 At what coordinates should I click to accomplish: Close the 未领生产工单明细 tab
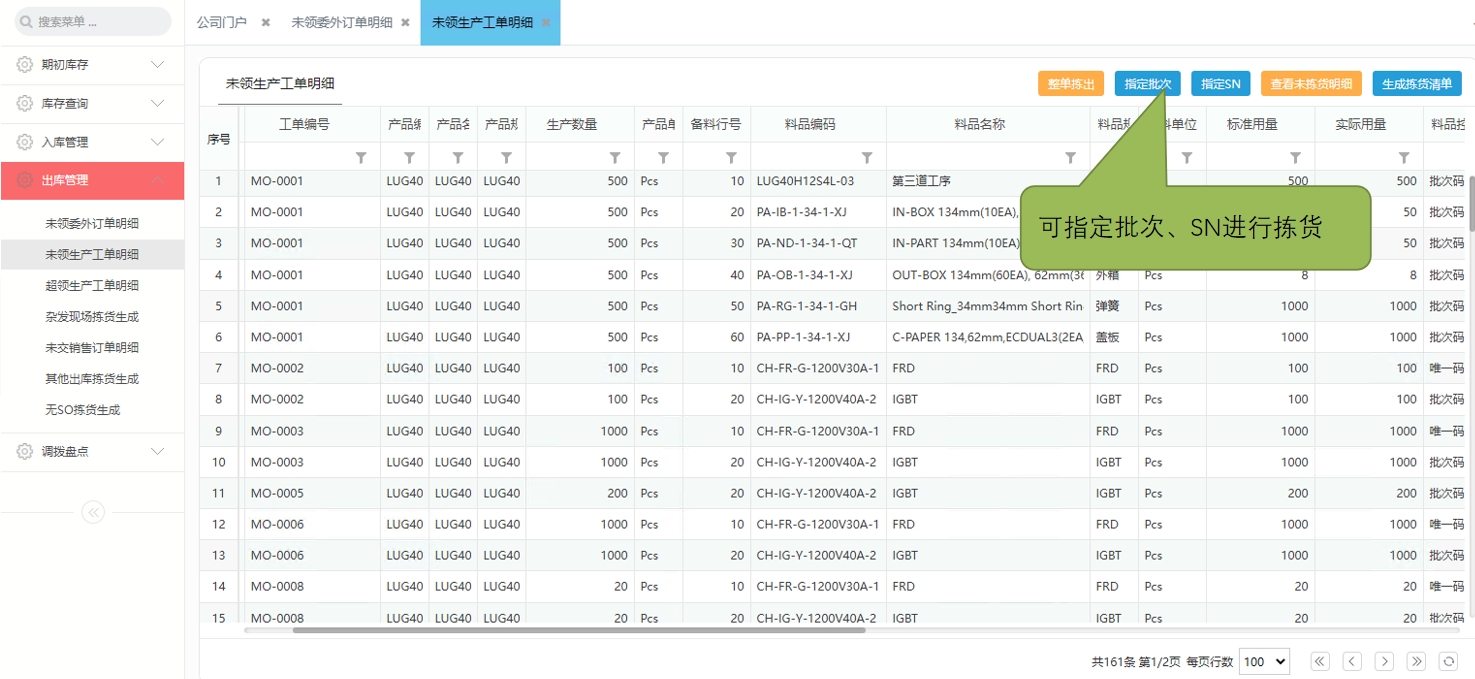click(x=545, y=22)
